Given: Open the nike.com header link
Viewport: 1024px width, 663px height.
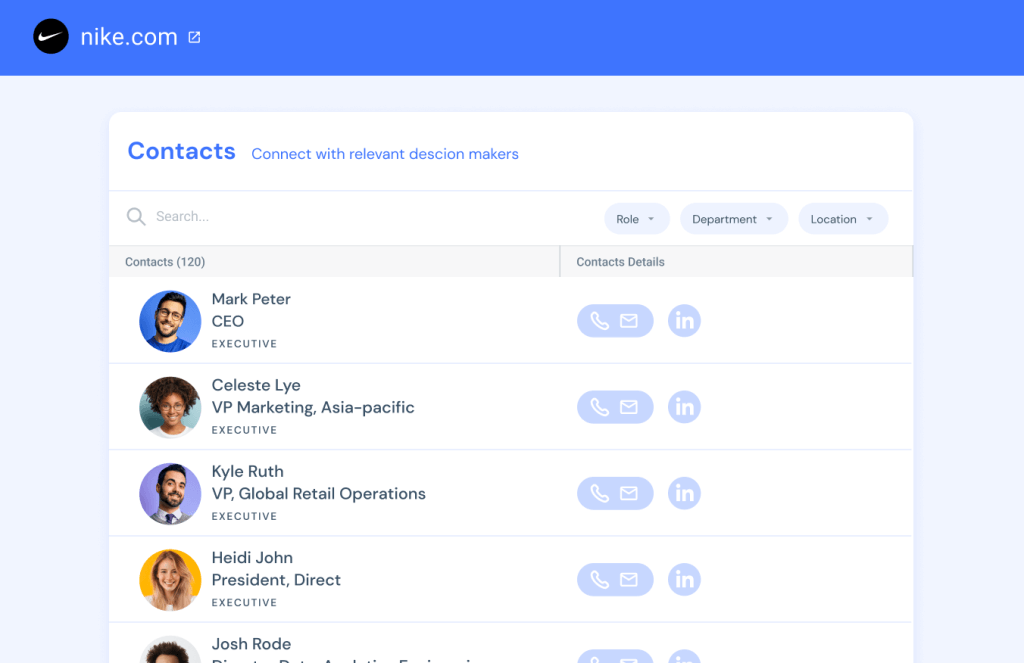Looking at the screenshot, I should 129,37.
